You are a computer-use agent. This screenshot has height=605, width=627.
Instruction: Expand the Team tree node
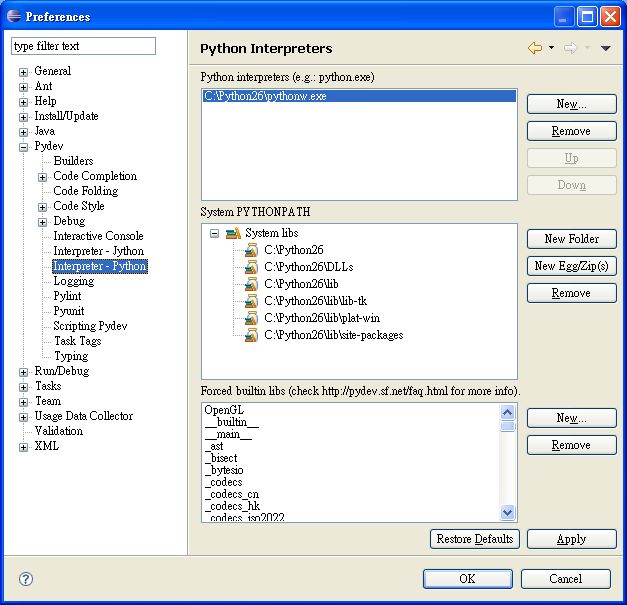pos(23,402)
